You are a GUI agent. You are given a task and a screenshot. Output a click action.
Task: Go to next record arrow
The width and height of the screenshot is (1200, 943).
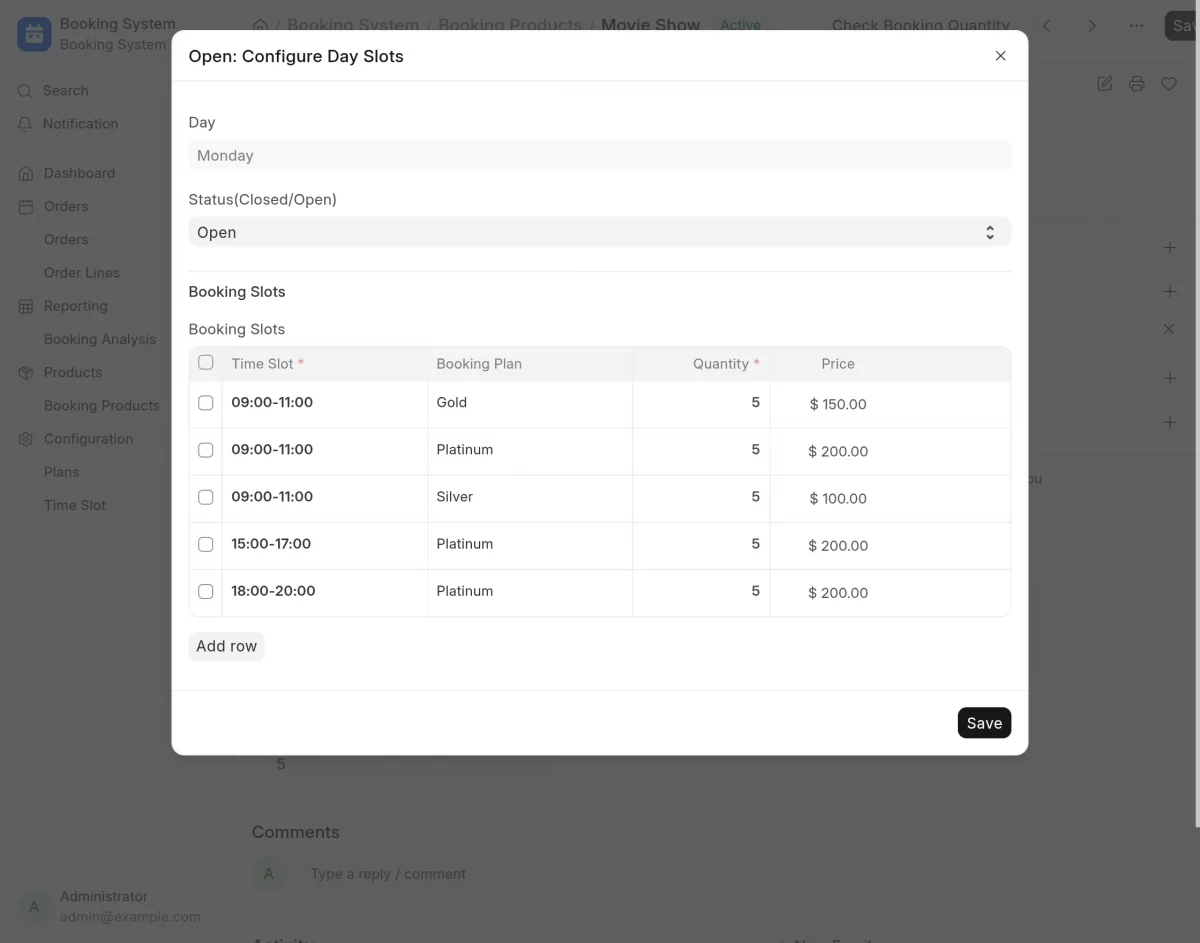point(1092,26)
